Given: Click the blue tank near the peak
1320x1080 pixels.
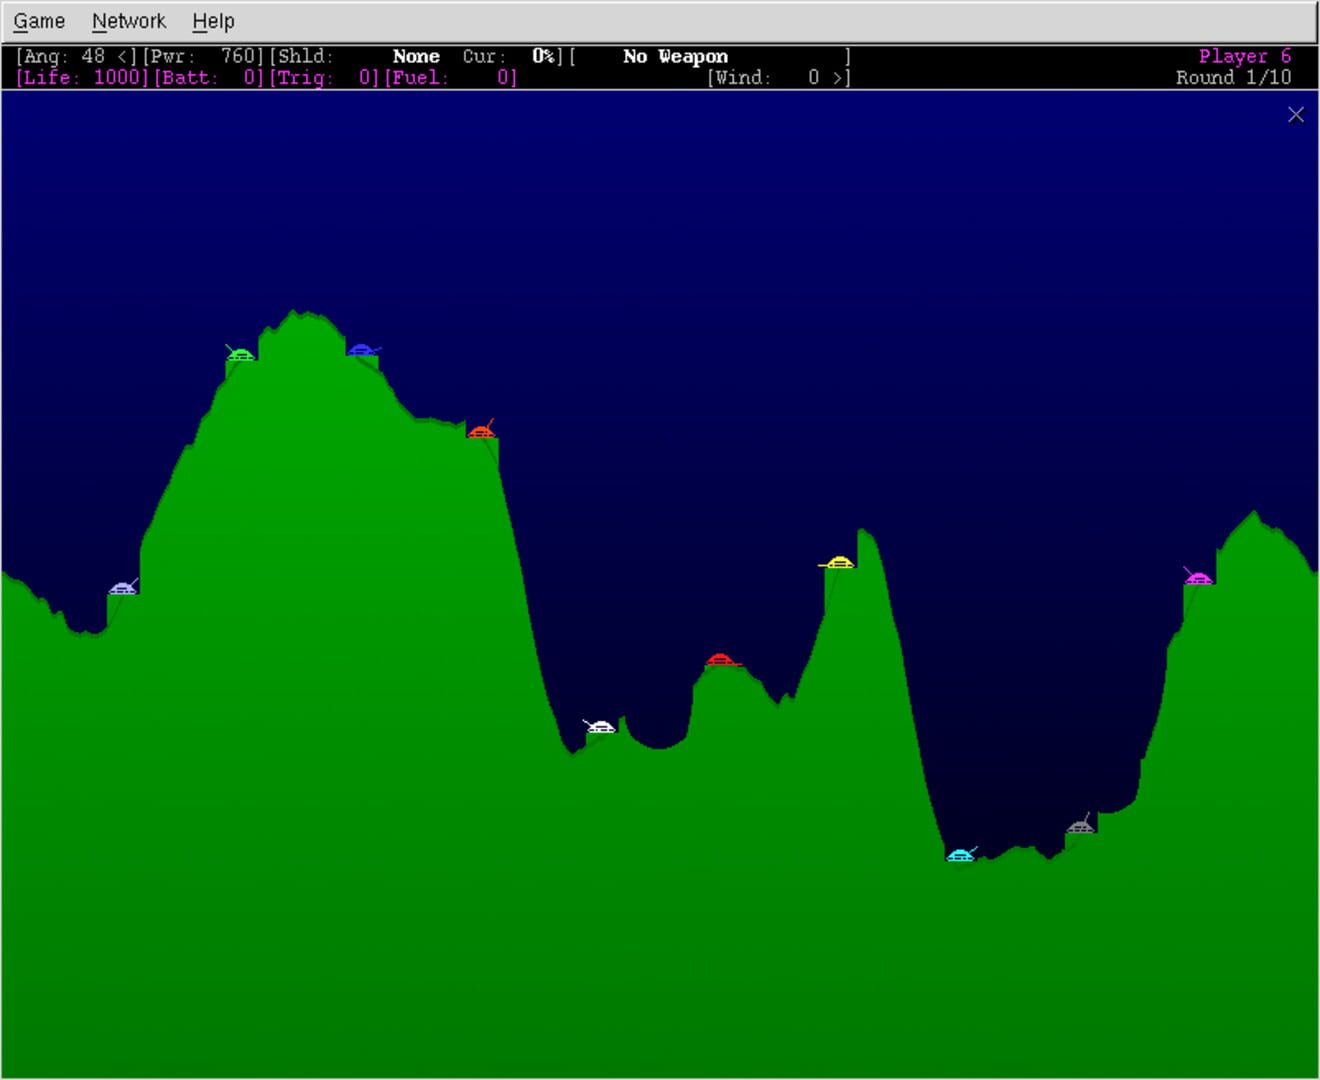Looking at the screenshot, I should point(362,350).
